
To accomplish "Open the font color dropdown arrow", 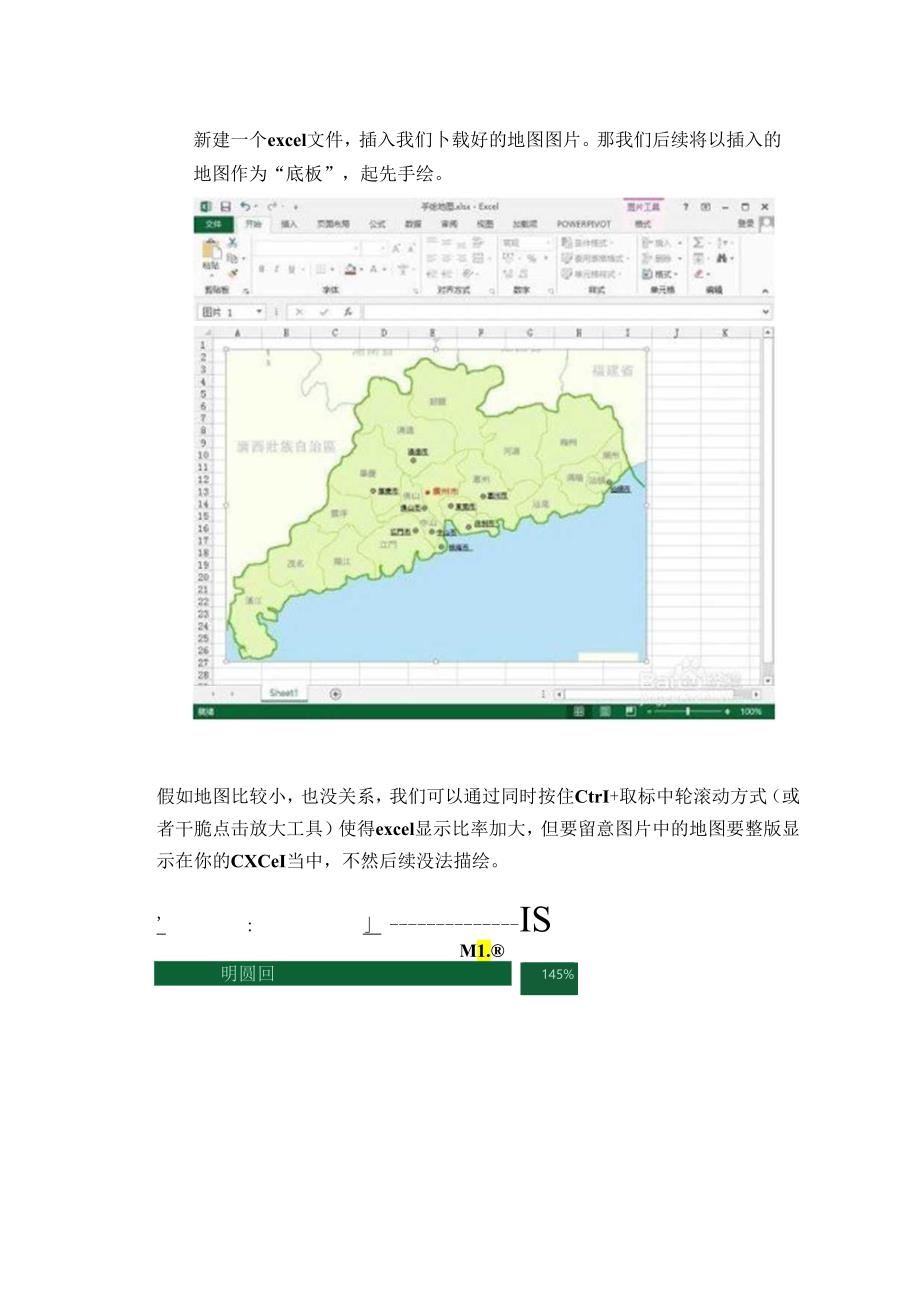I will (x=384, y=269).
